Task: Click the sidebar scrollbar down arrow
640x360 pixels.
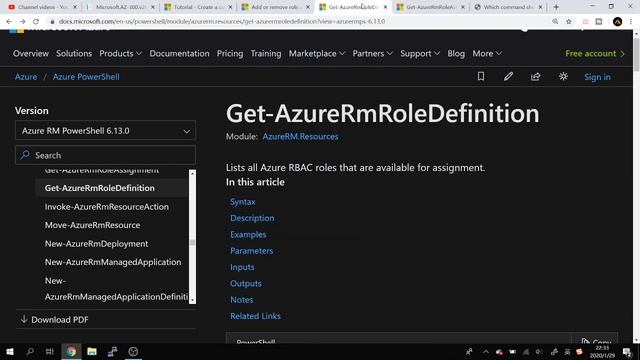Action: [x=192, y=300]
